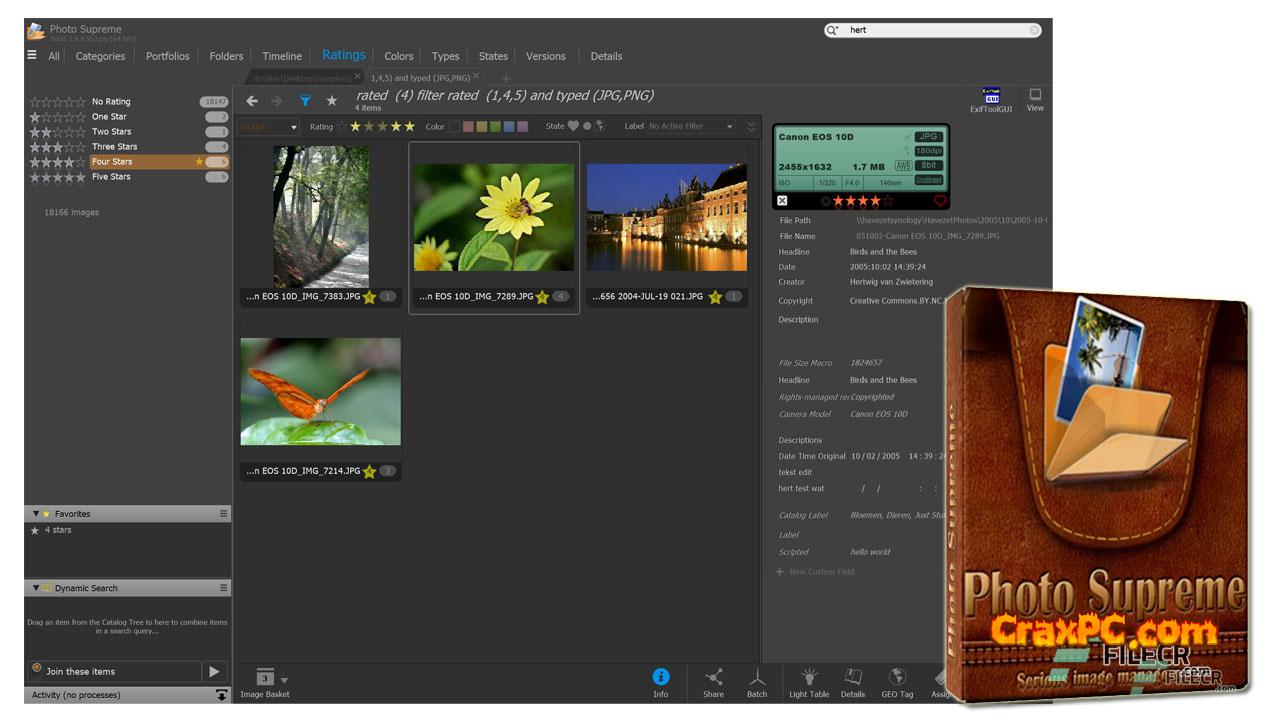Launch ExifToolGUI from the toolbar
1280x720 pixels.
[991, 98]
